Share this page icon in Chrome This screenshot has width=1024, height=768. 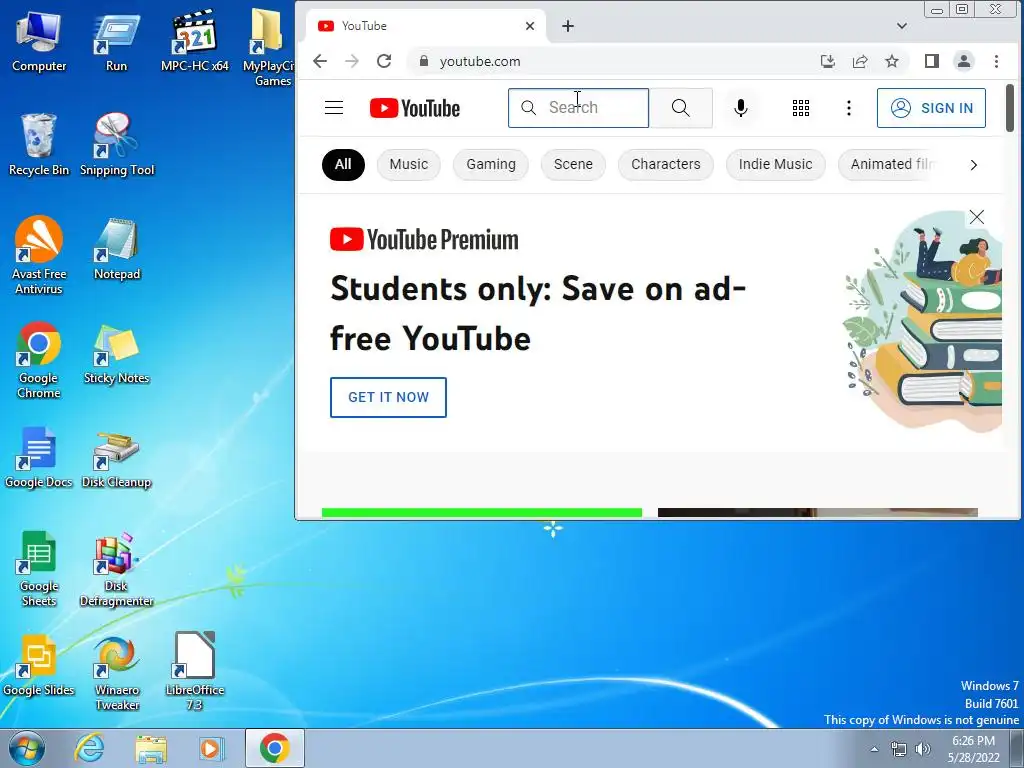(859, 61)
